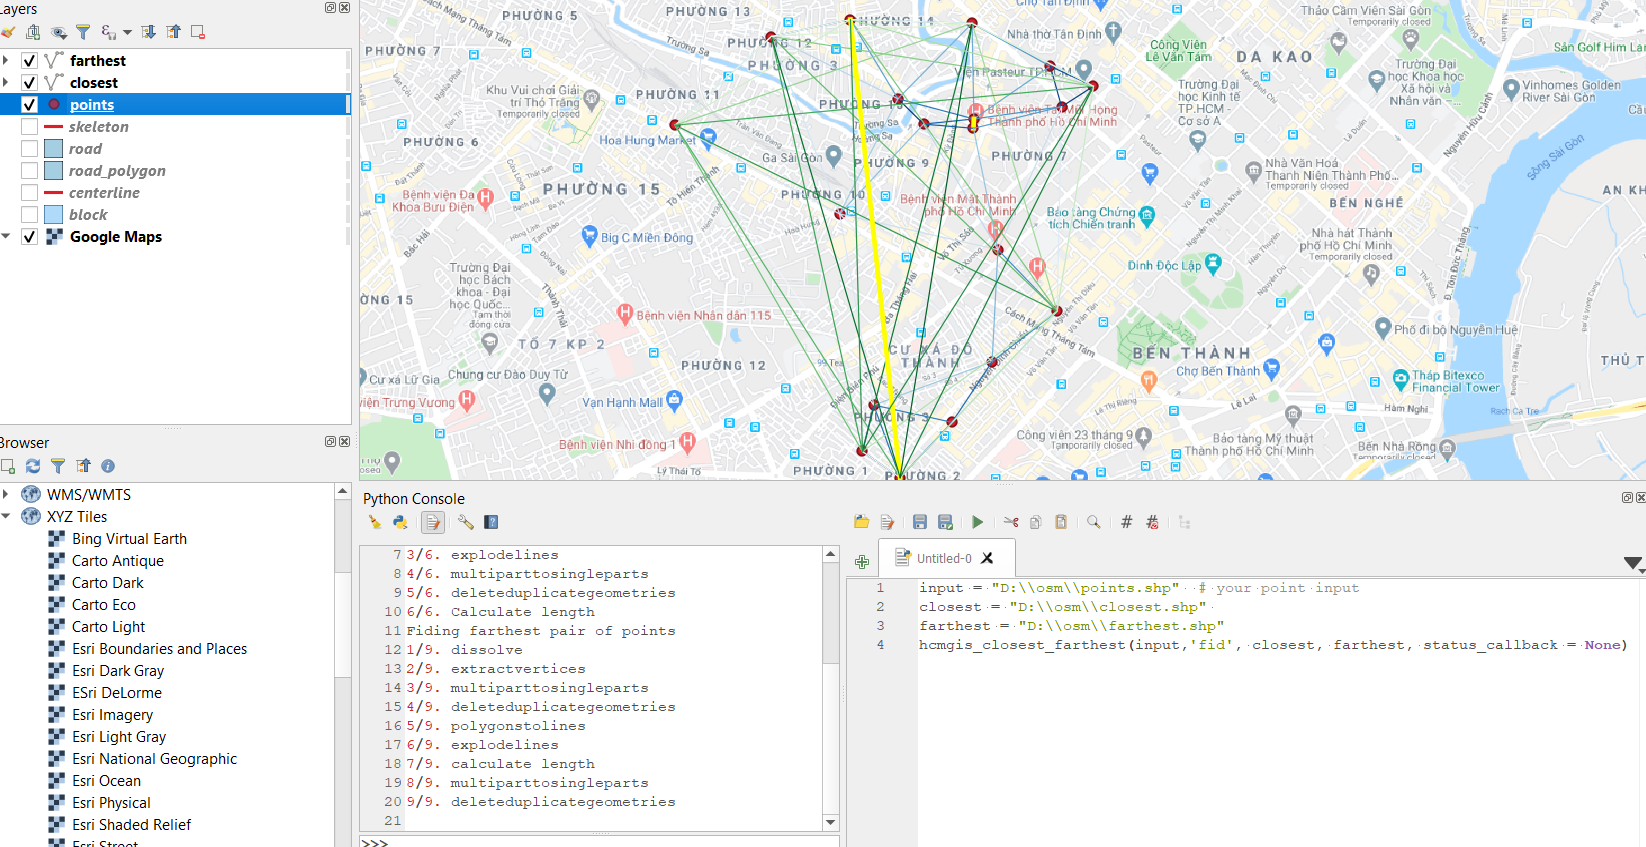Save the script with floppy icon

coord(920,522)
